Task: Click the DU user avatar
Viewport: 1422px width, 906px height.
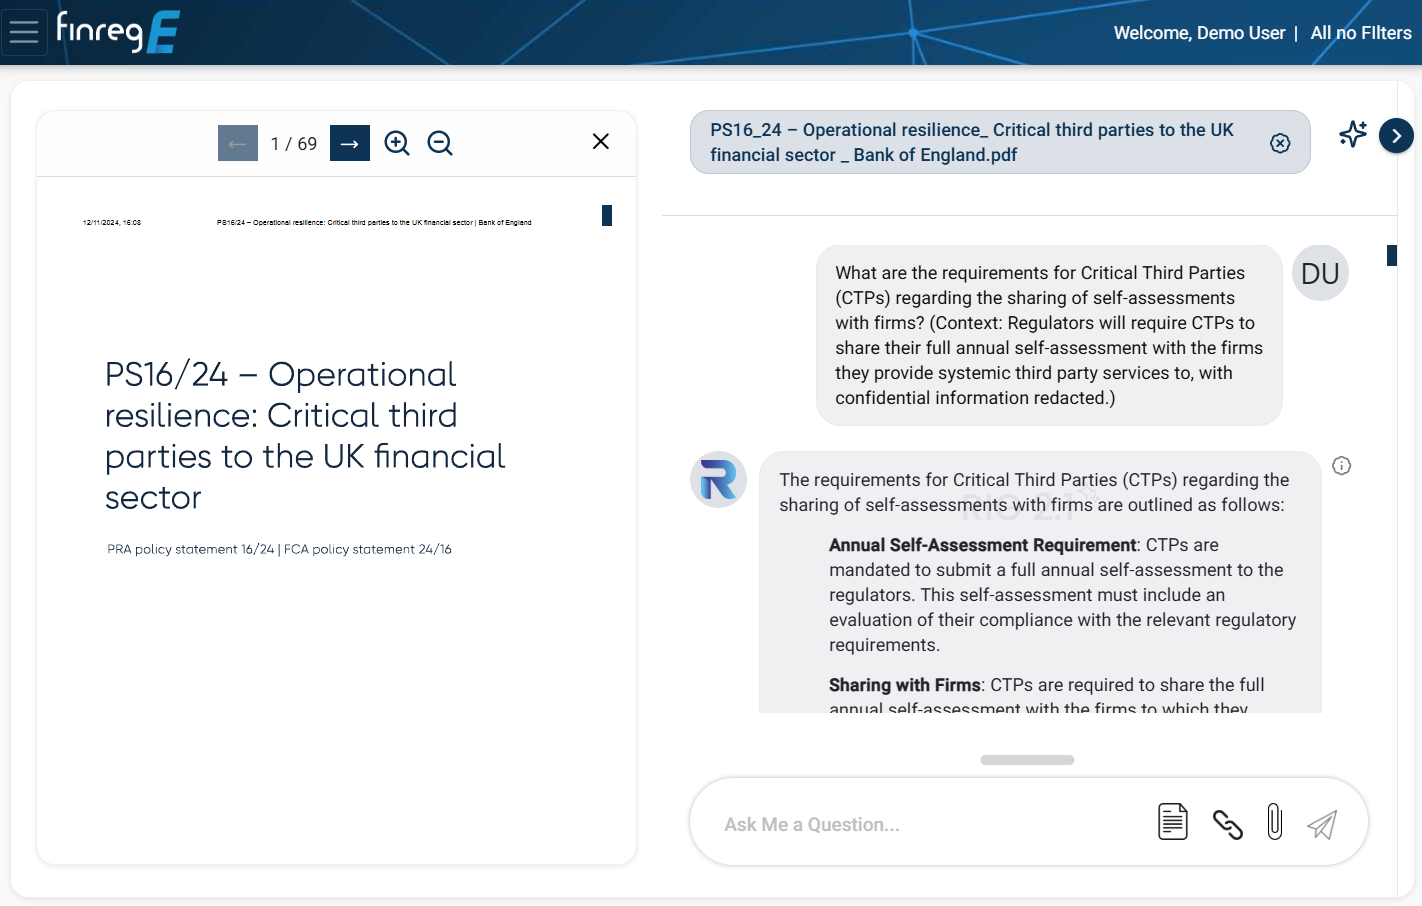Action: point(1320,273)
